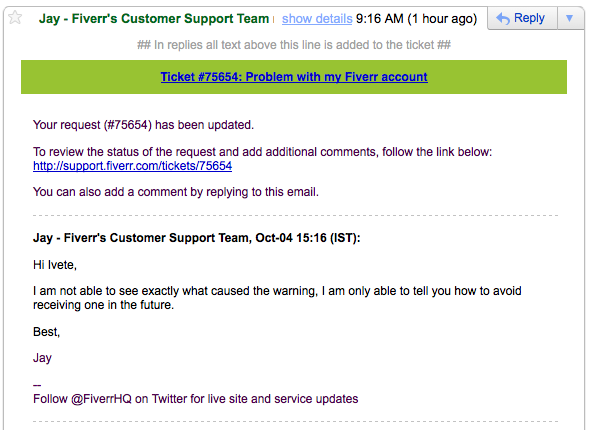Click 'You can also add a comment' line
594x430 pixels.
coord(176,192)
